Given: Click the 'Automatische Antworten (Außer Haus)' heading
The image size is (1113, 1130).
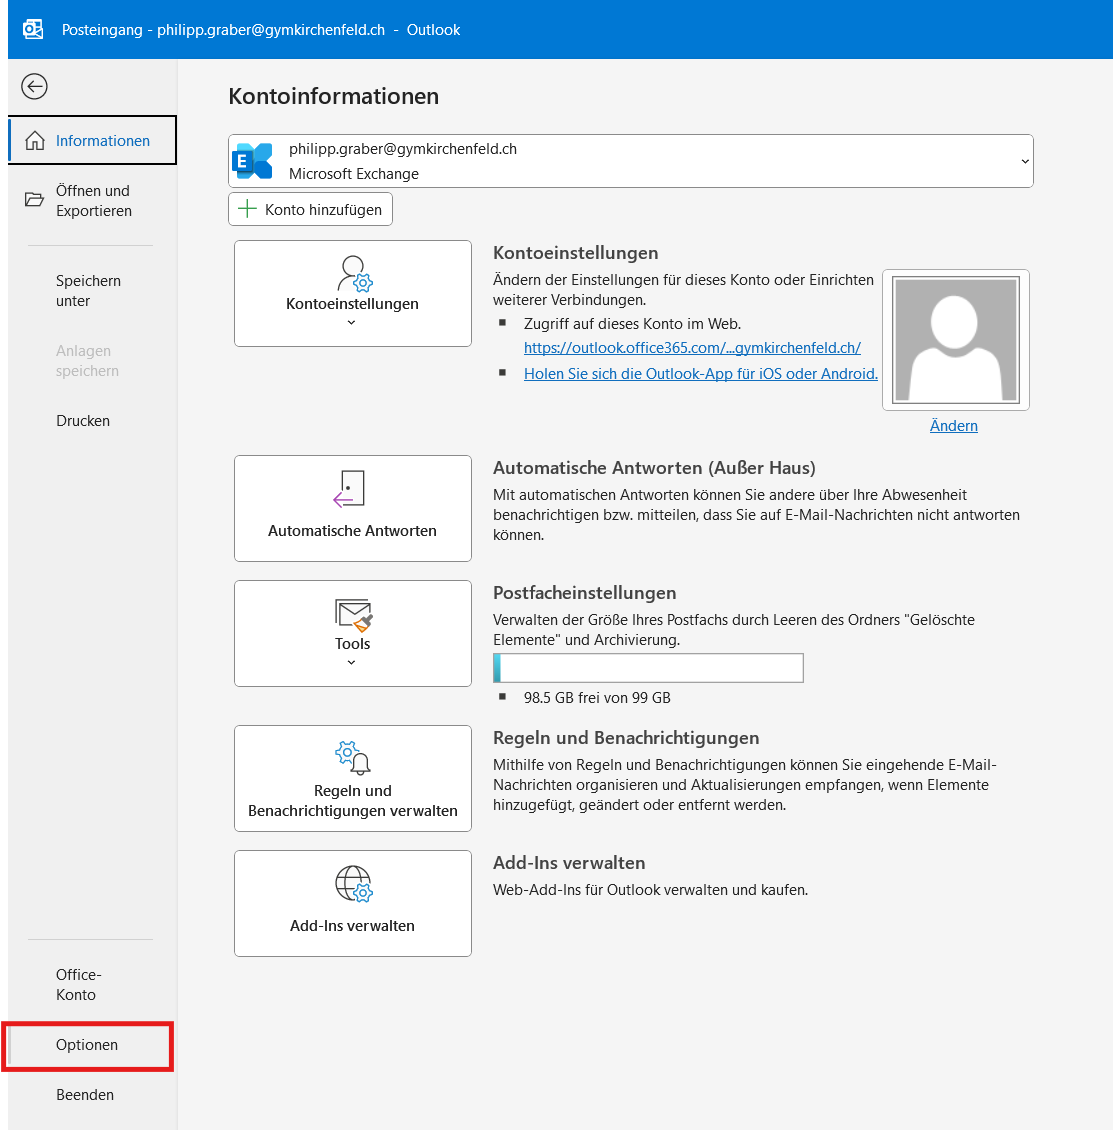Looking at the screenshot, I should (x=655, y=468).
